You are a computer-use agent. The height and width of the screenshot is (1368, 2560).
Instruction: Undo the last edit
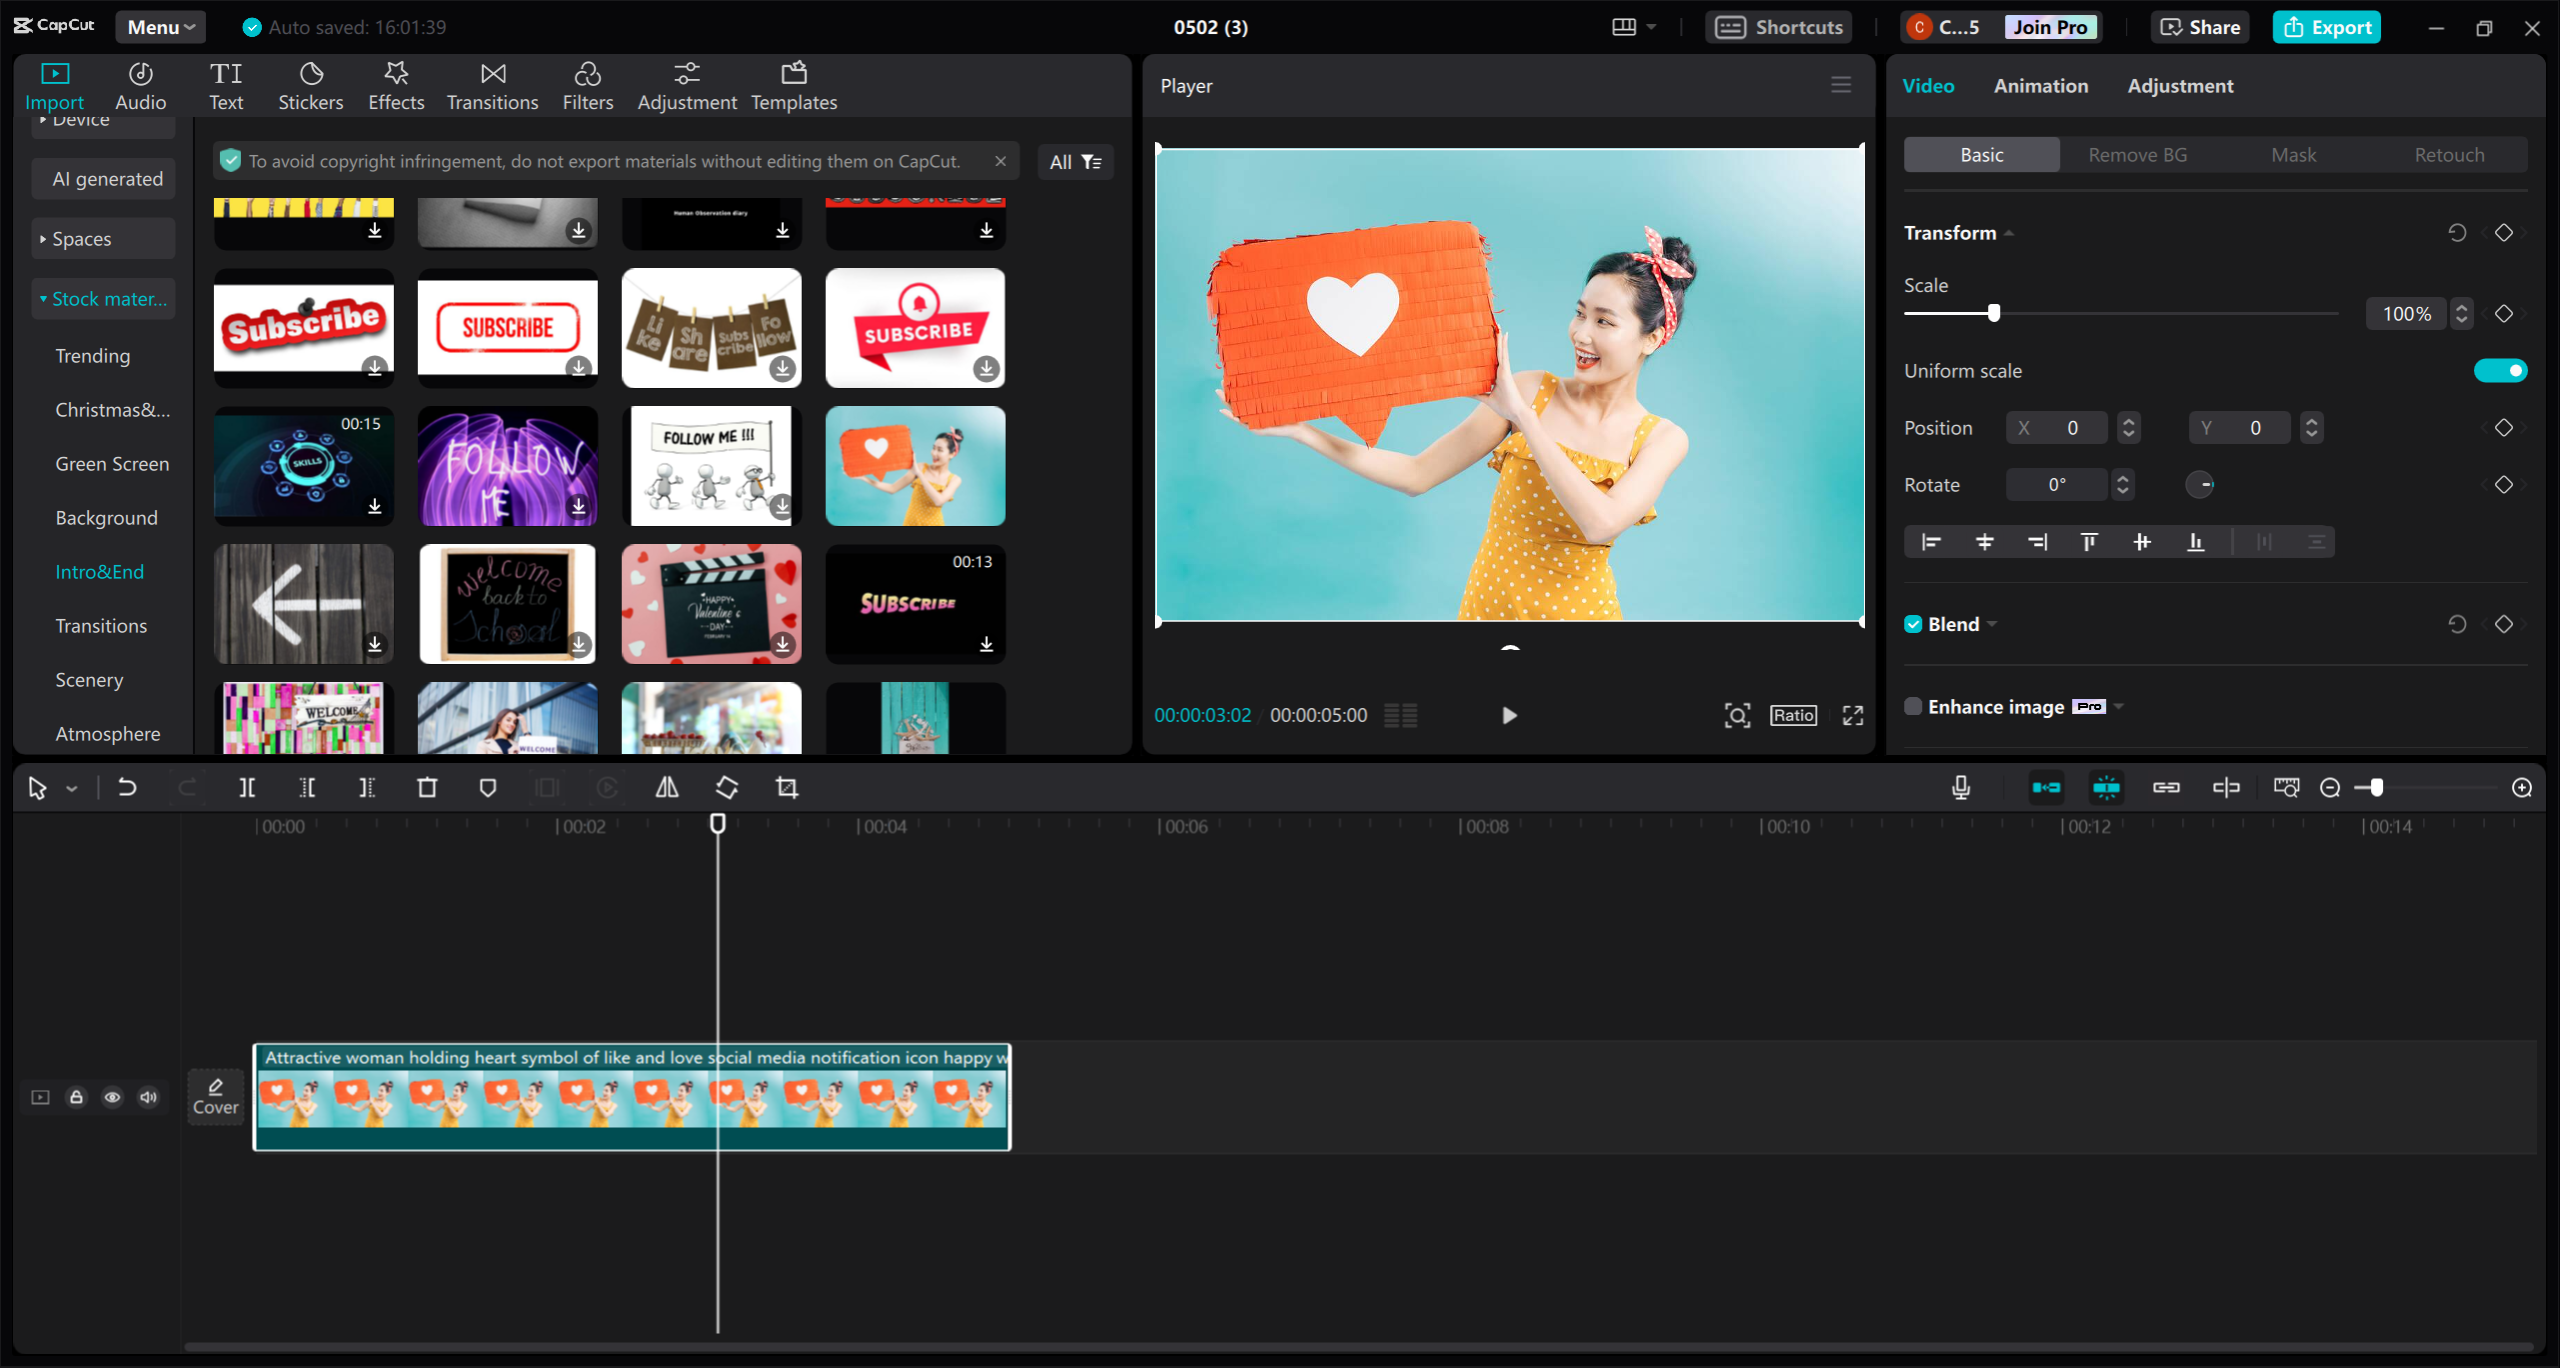coord(127,787)
